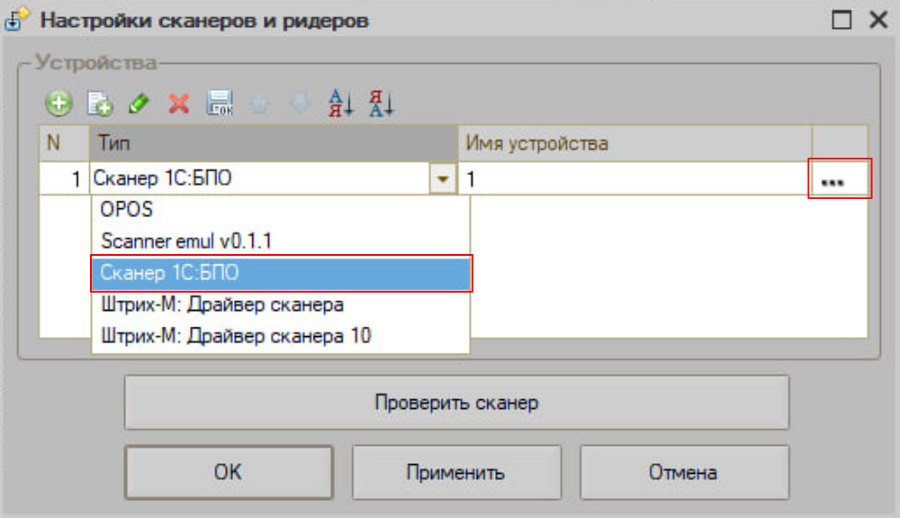This screenshot has width=900, height=518.
Task: Delete device with the red X icon
Action: pos(179,104)
